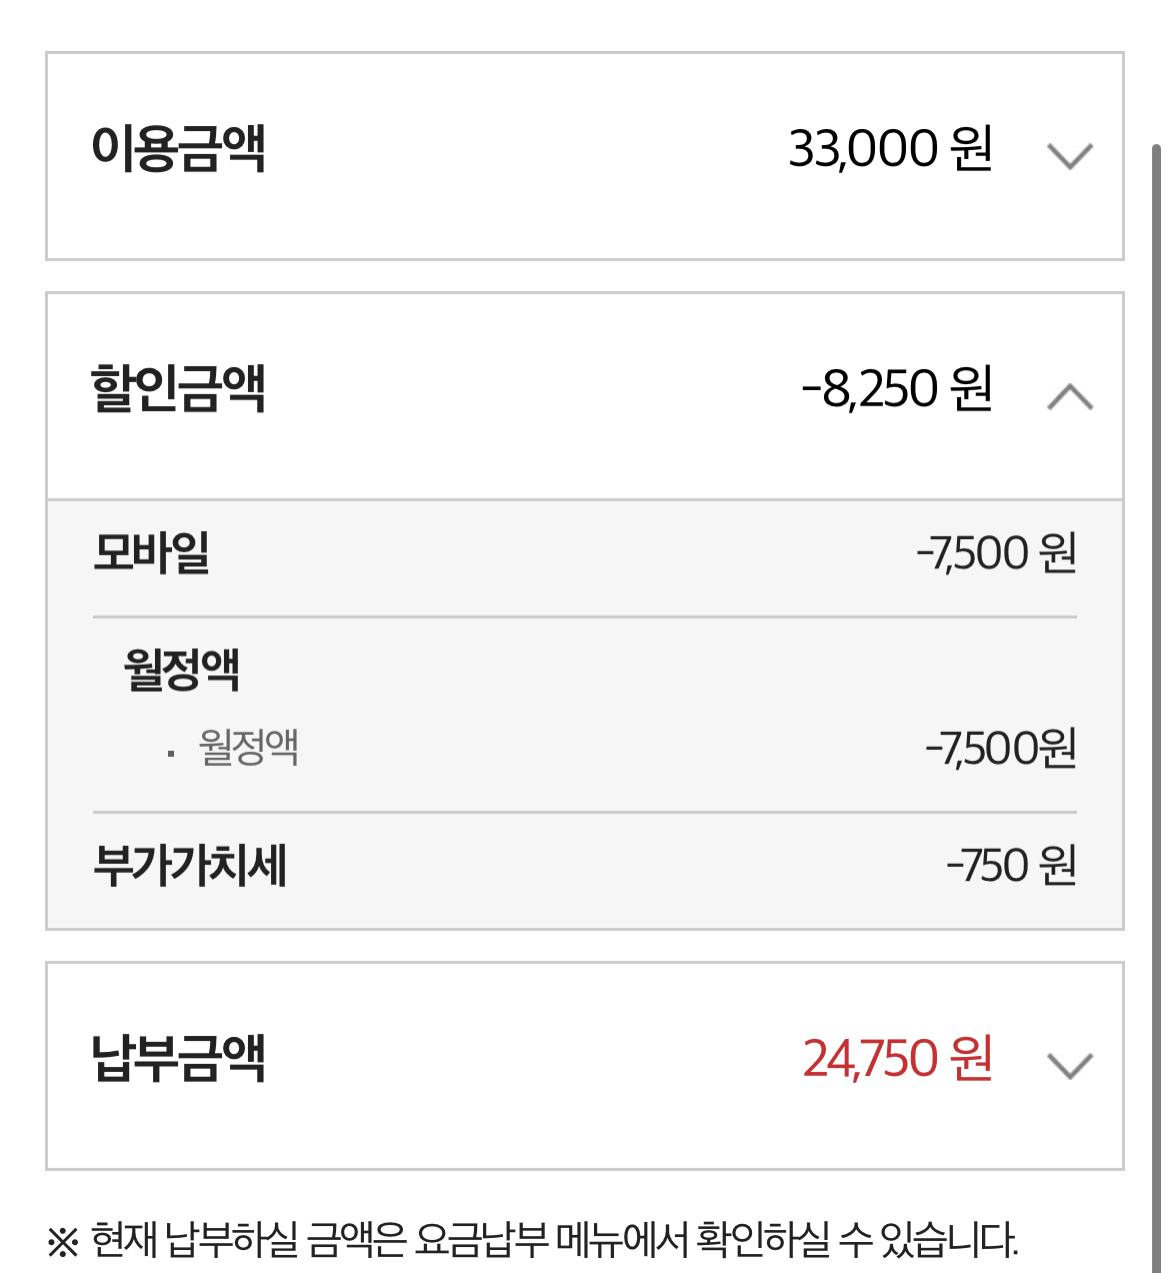1170x1273 pixels.
Task: Collapse the 할인금액 section chevron
Action: pyautogui.click(x=1069, y=397)
